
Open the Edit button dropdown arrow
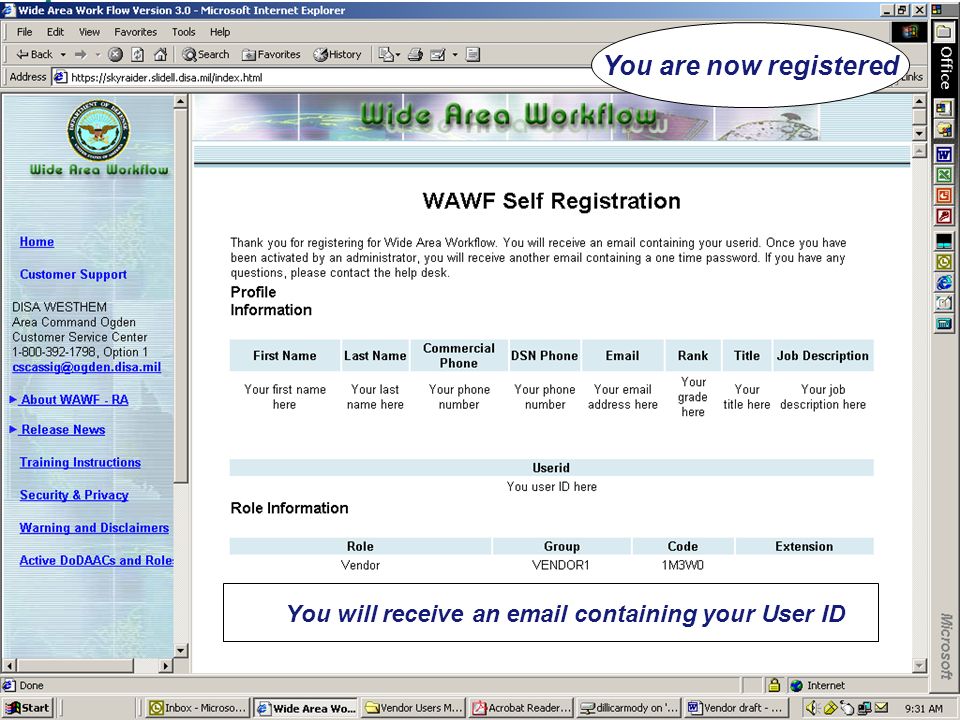(x=455, y=54)
